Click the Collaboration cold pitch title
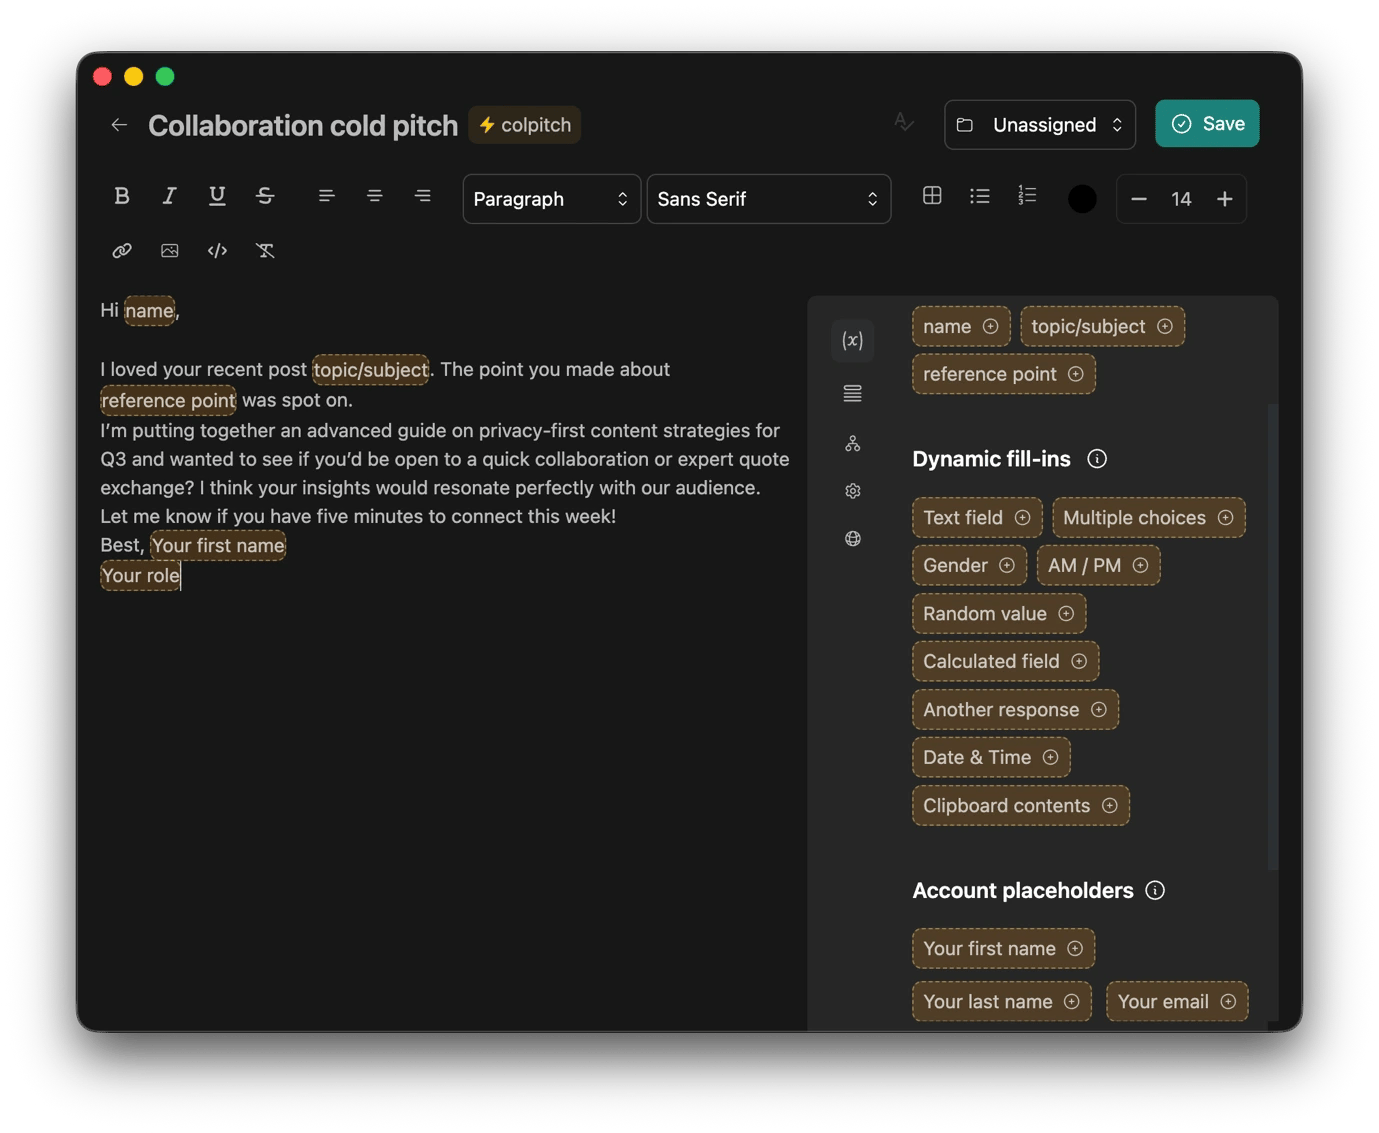 [303, 125]
